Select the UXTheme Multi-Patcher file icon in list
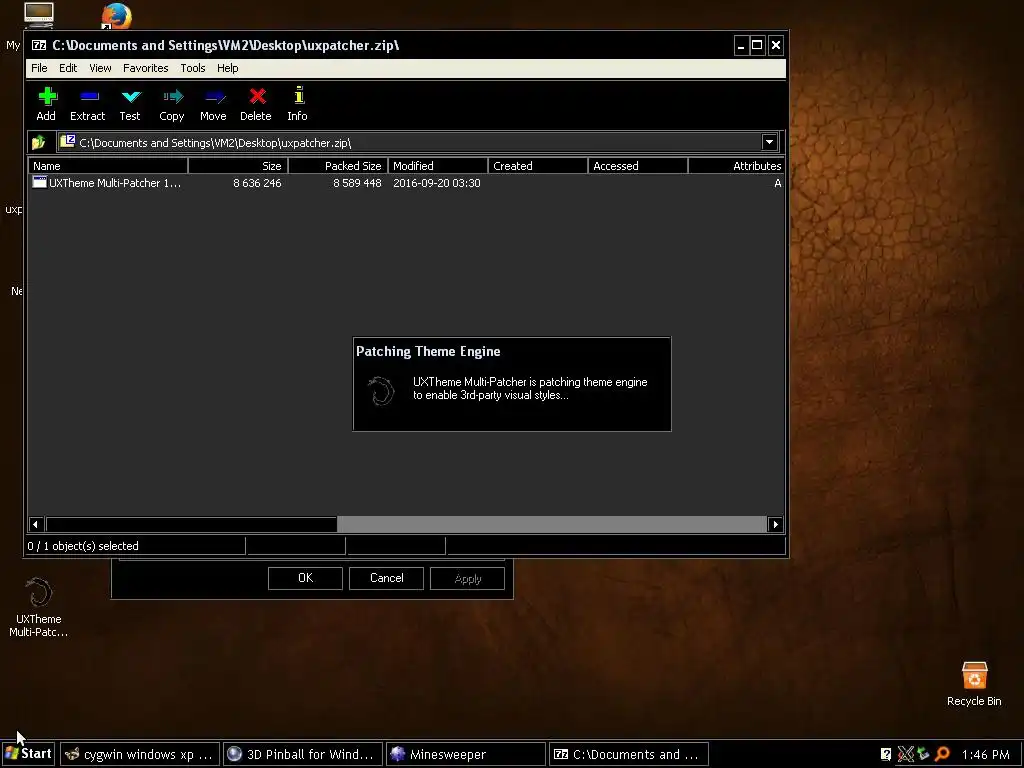Image resolution: width=1024 pixels, height=768 pixels. pos(39,182)
